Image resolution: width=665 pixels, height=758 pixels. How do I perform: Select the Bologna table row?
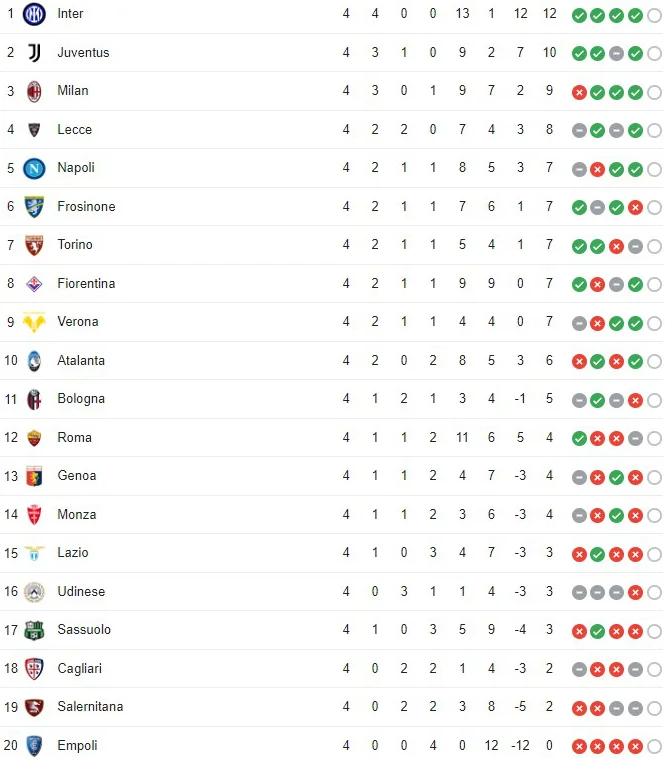[332, 399]
